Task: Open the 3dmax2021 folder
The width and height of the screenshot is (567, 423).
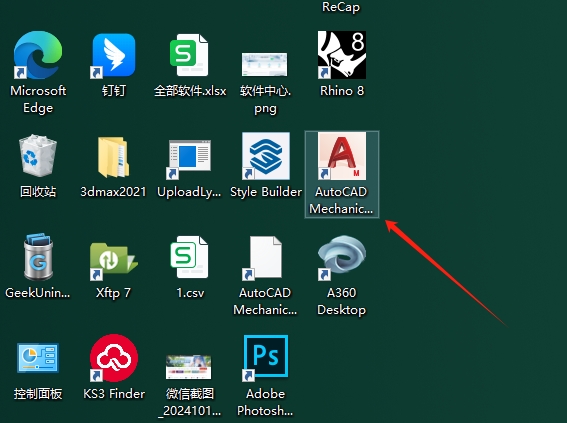Action: (114, 157)
